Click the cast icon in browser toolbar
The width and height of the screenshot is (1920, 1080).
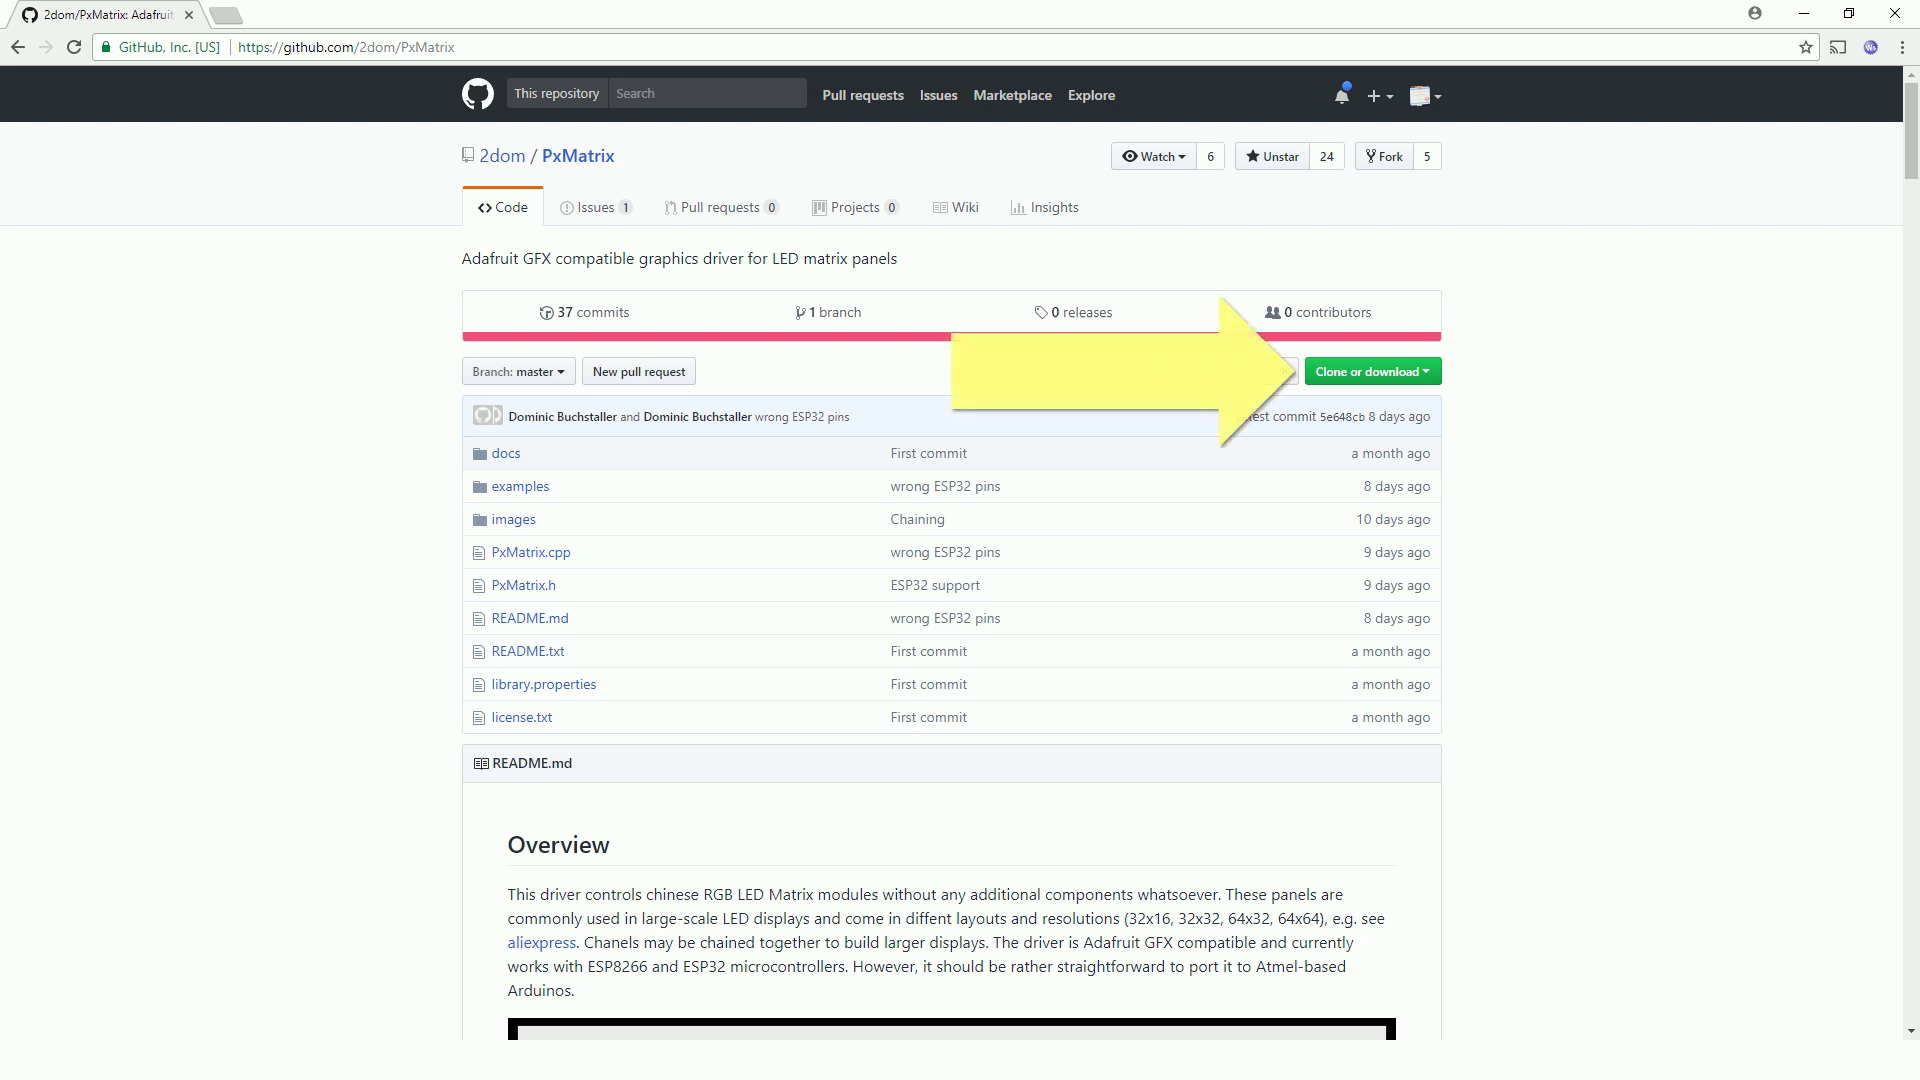pos(1838,47)
